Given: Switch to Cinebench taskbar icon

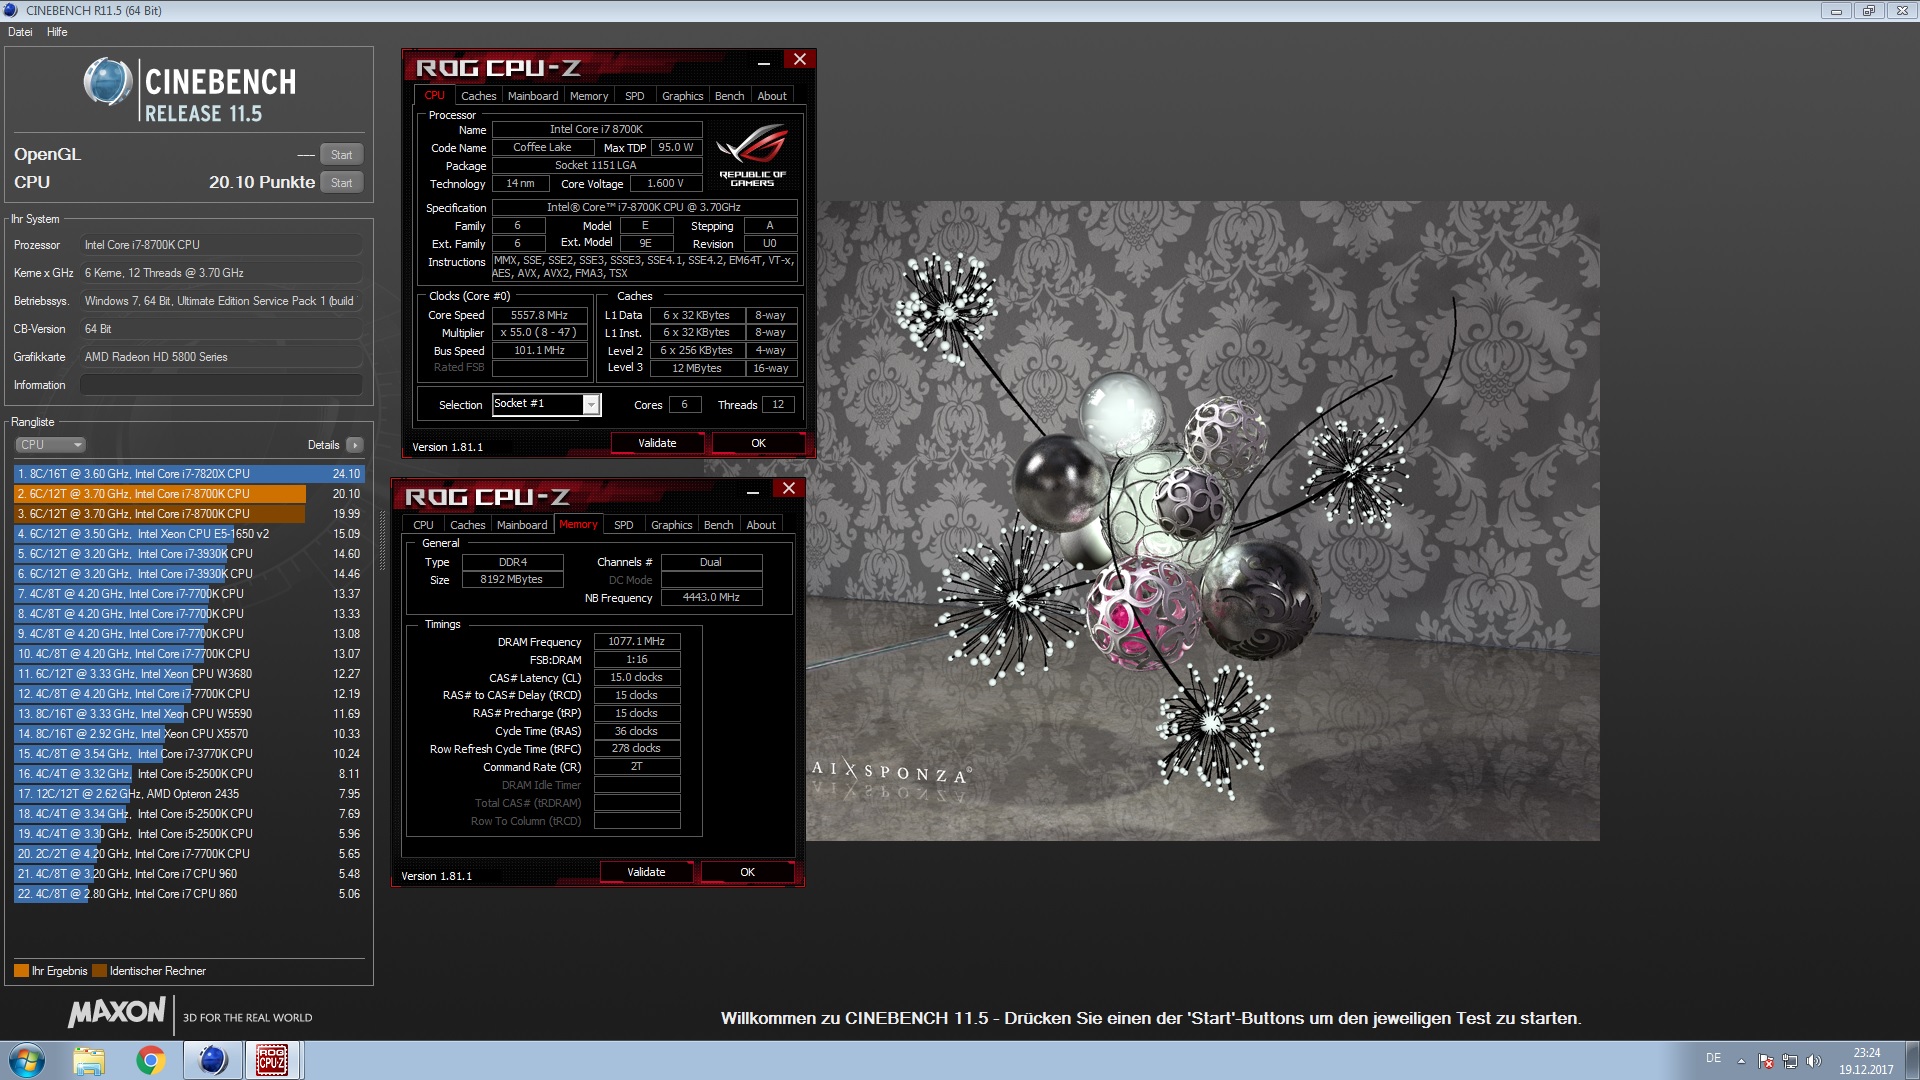Looking at the screenshot, I should tap(212, 1060).
